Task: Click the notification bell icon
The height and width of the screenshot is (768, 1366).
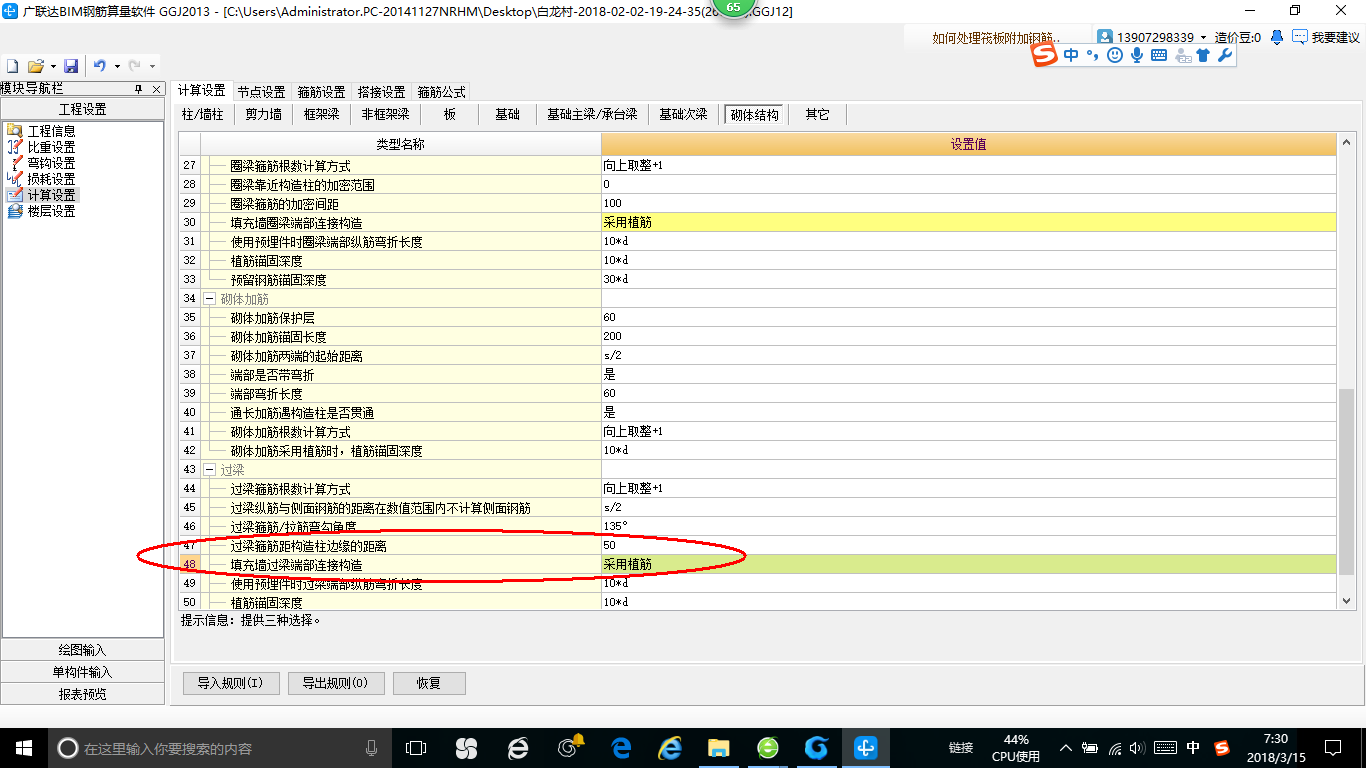Action: 1277,37
